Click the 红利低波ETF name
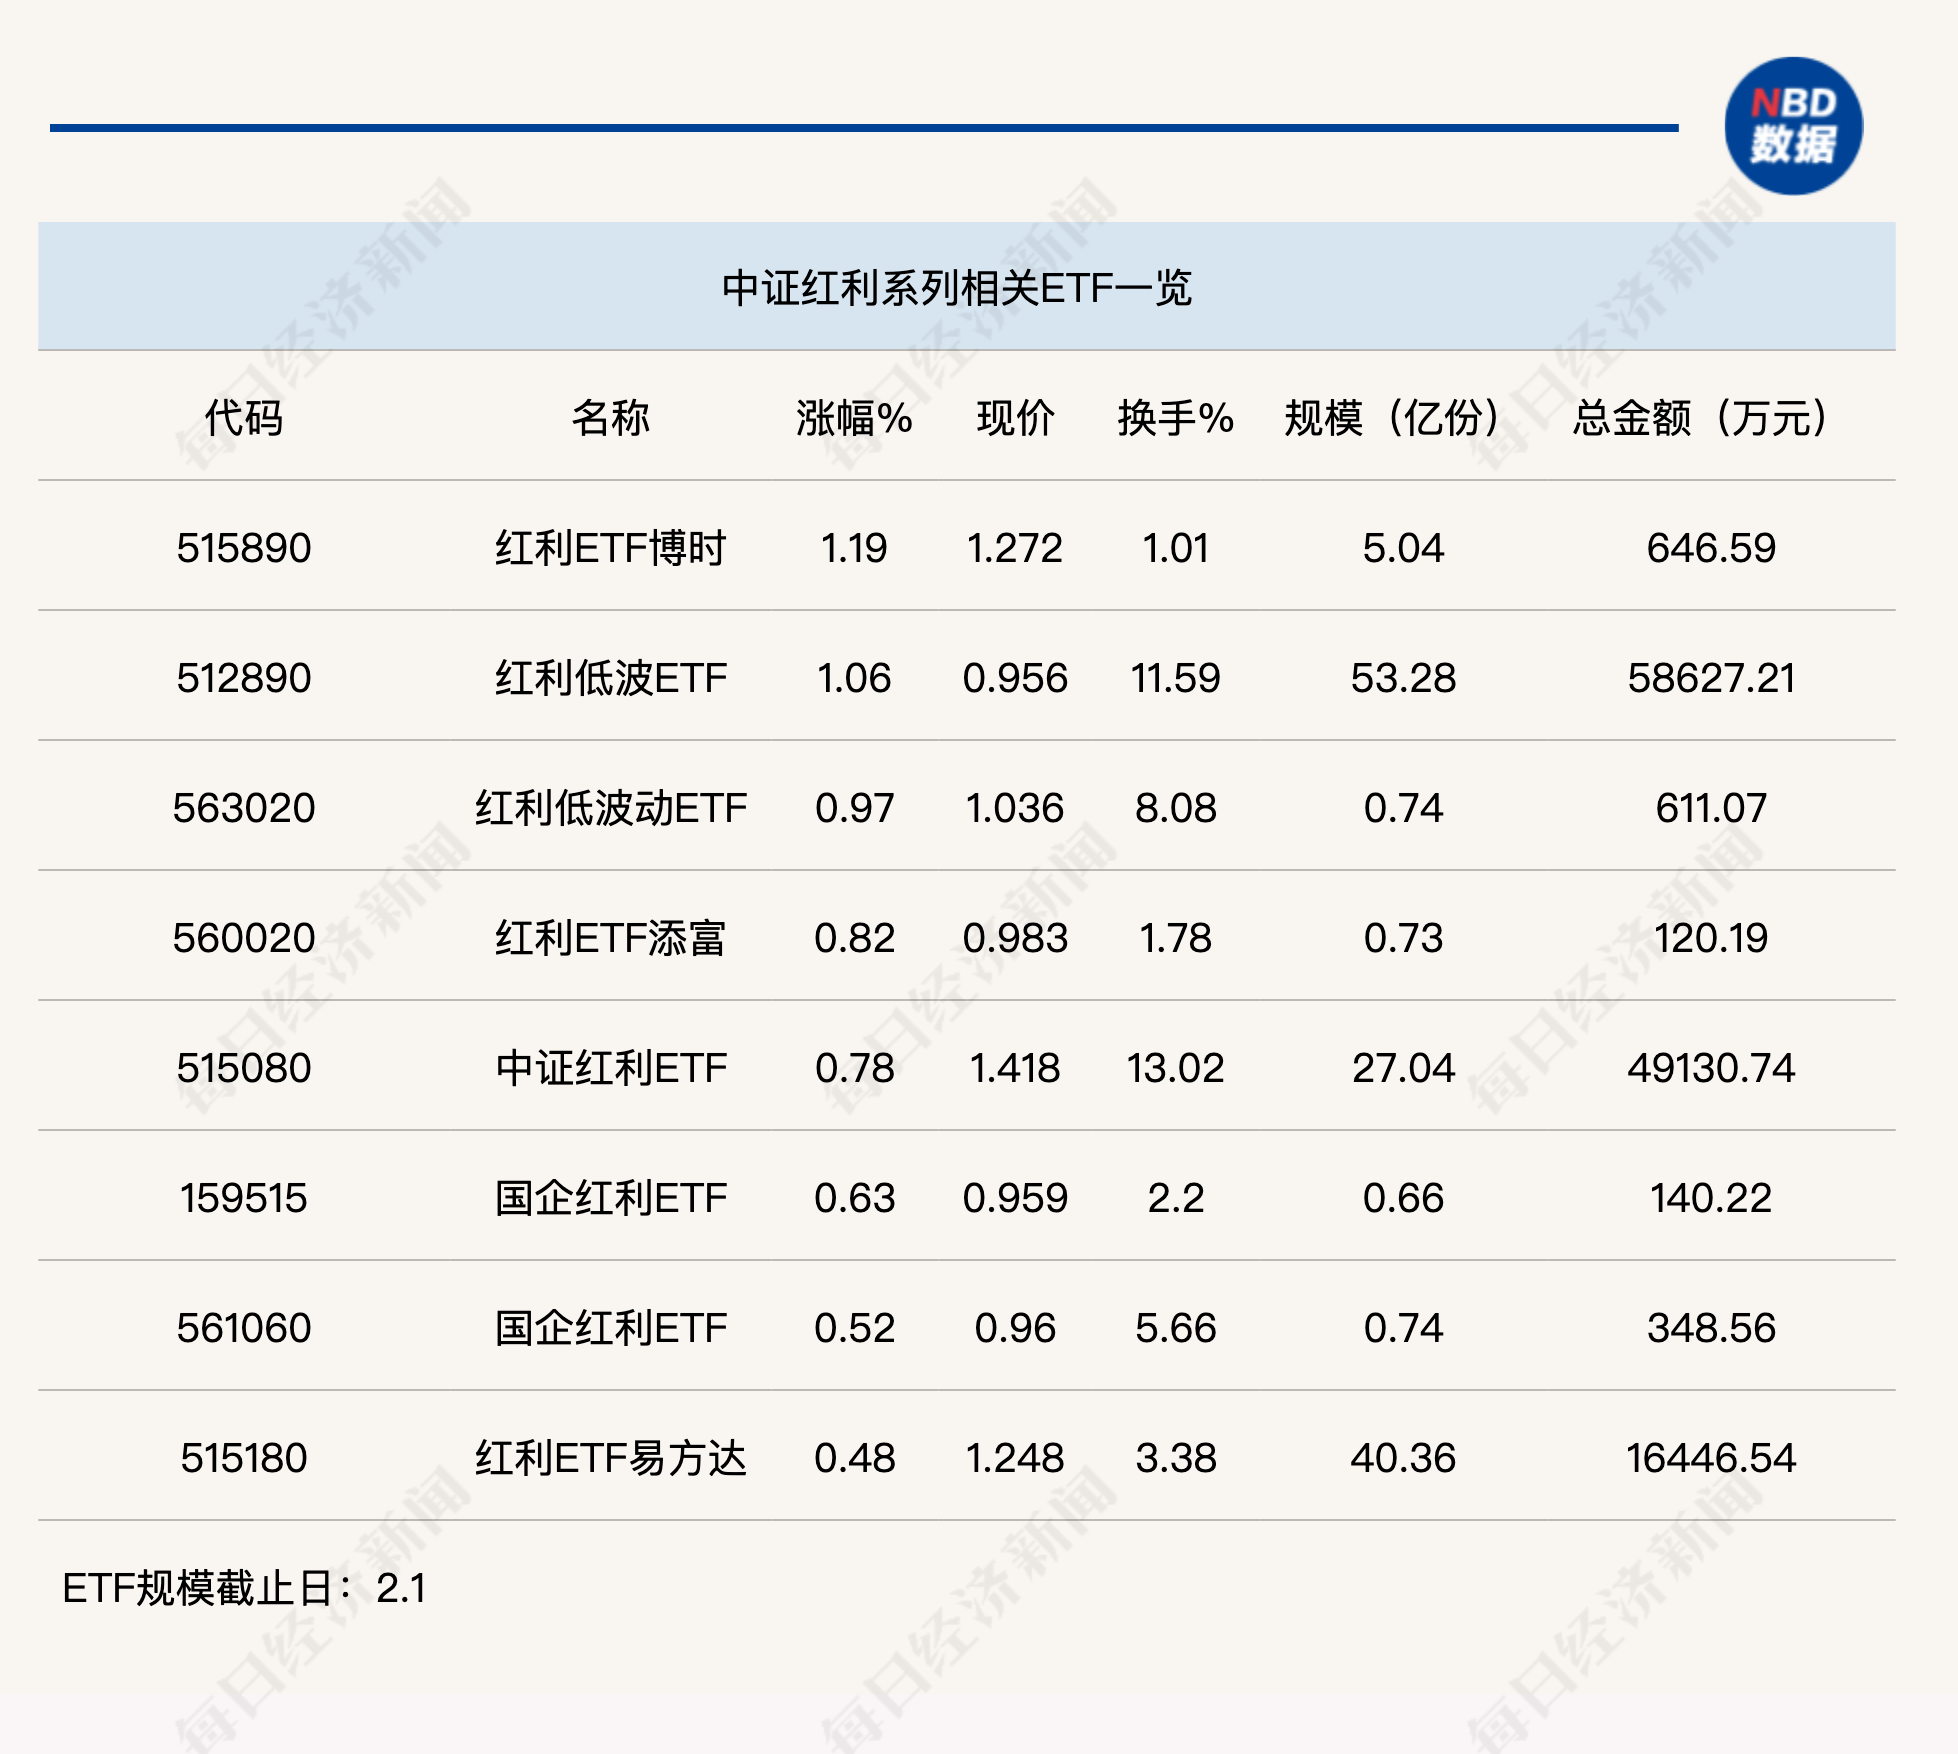Screen dimensions: 1958x1754 coord(610,678)
